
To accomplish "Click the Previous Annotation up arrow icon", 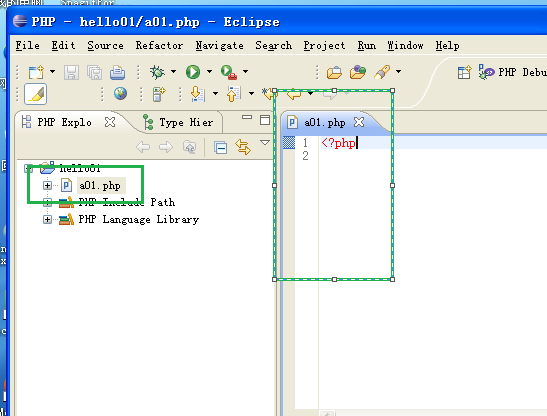I will point(234,94).
